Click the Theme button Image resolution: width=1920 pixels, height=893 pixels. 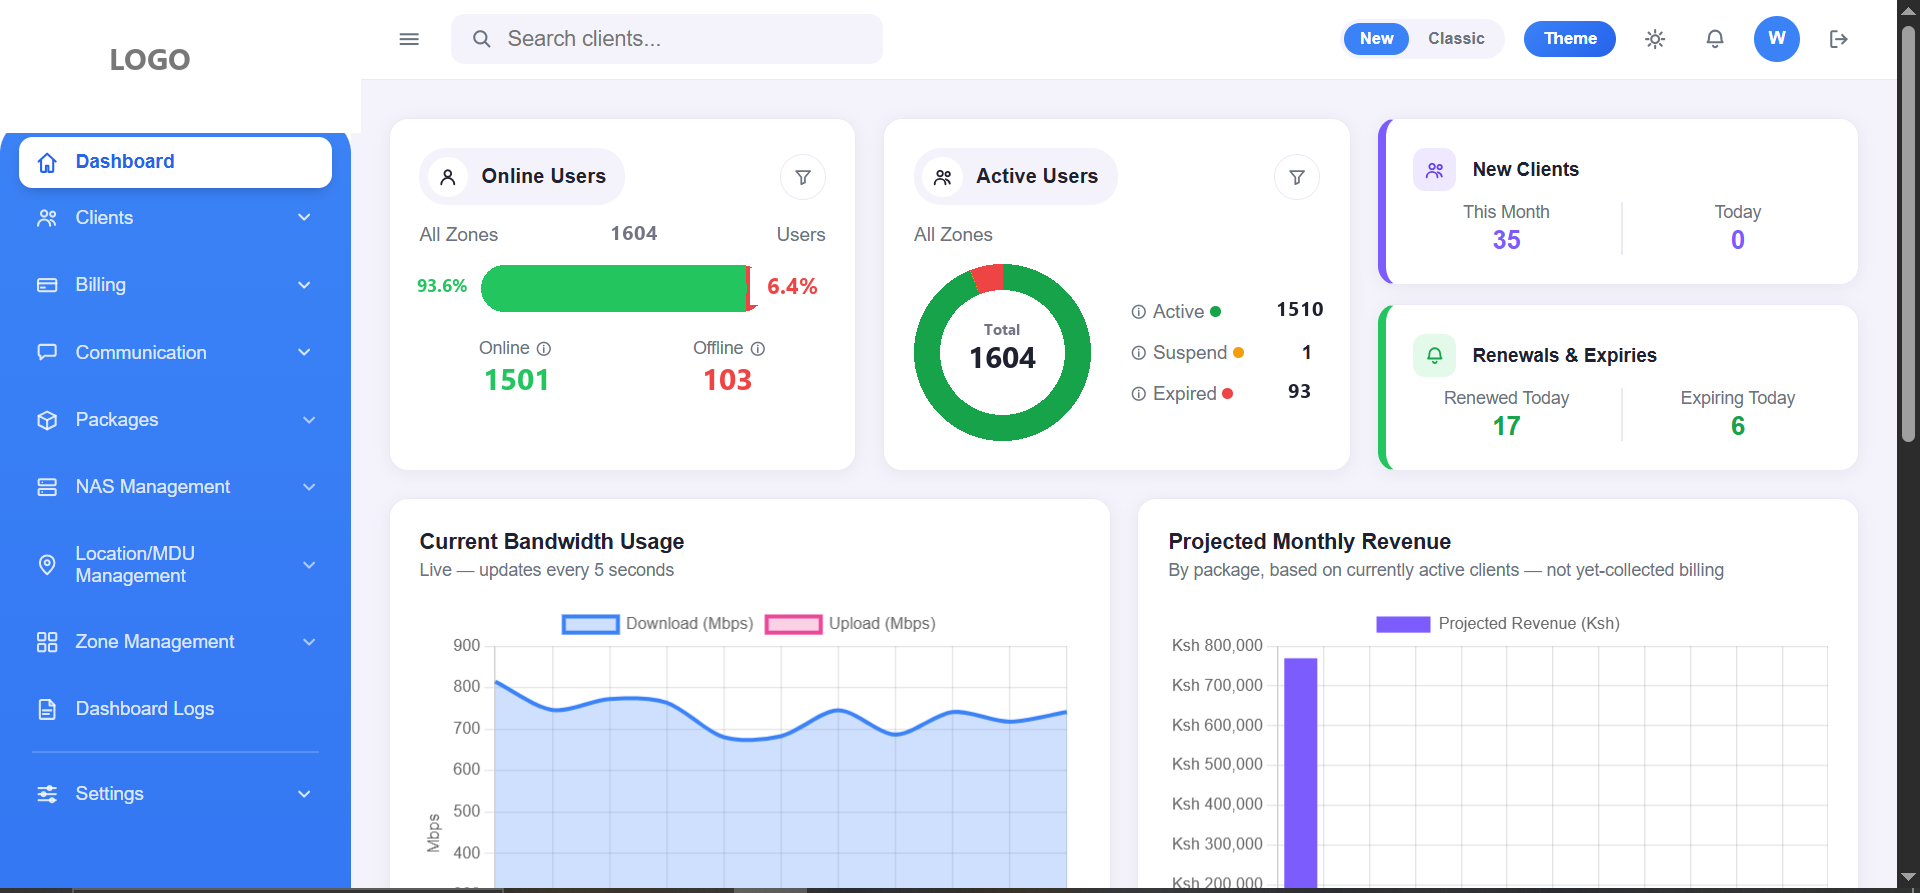[1570, 39]
